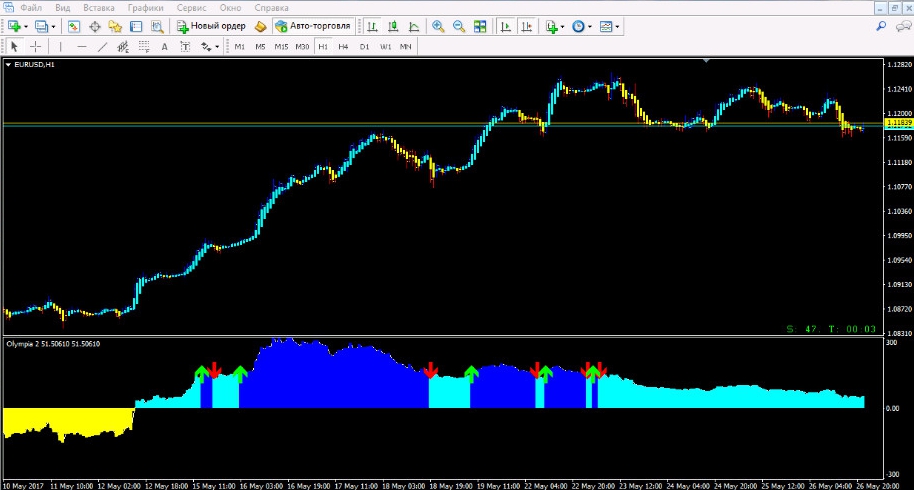
Task: Toggle the Auto-trading button
Action: (312, 26)
